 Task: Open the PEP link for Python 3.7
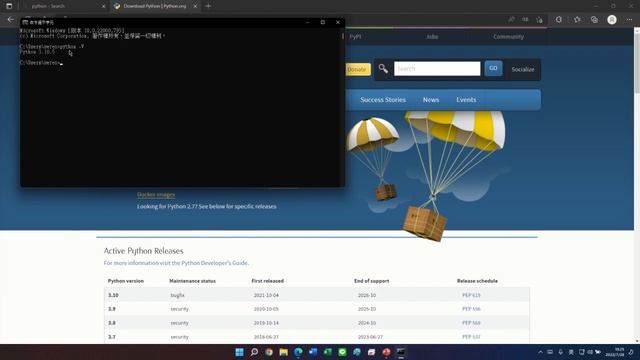[x=471, y=337]
